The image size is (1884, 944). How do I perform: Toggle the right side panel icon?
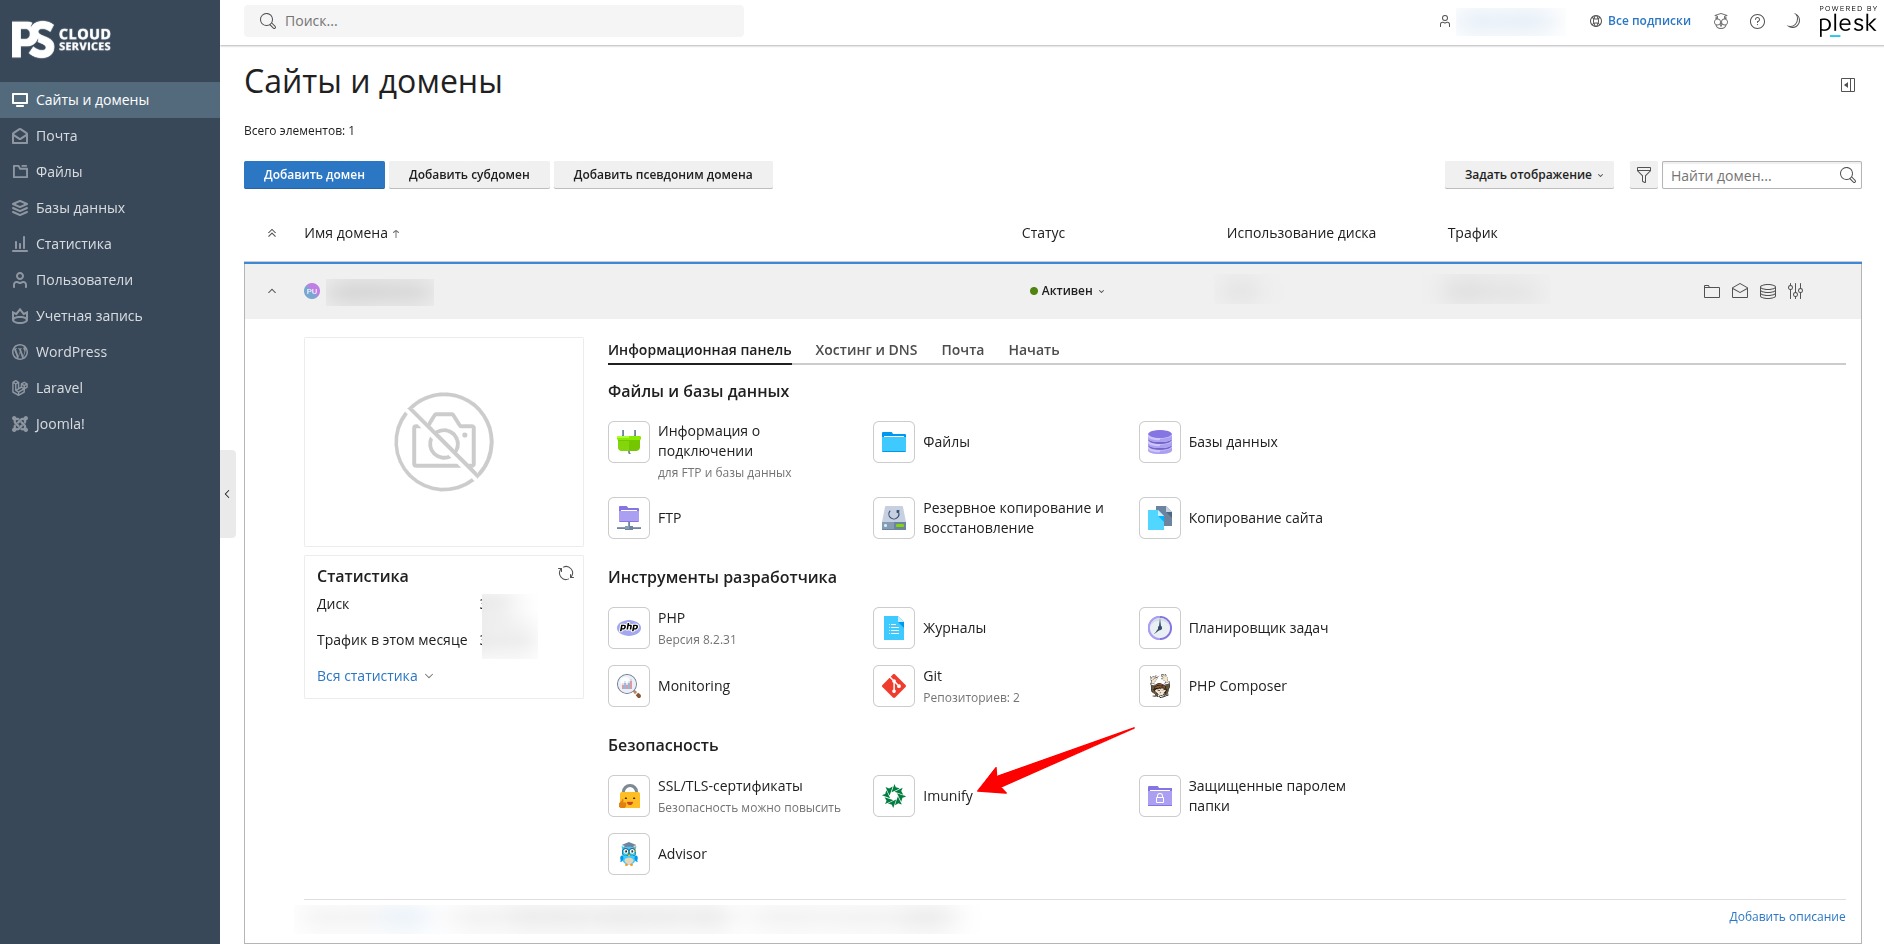pyautogui.click(x=1848, y=85)
